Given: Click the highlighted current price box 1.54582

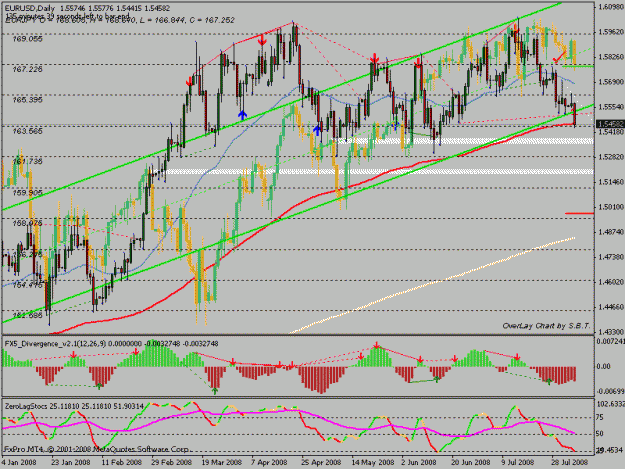Looking at the screenshot, I should click(x=610, y=124).
